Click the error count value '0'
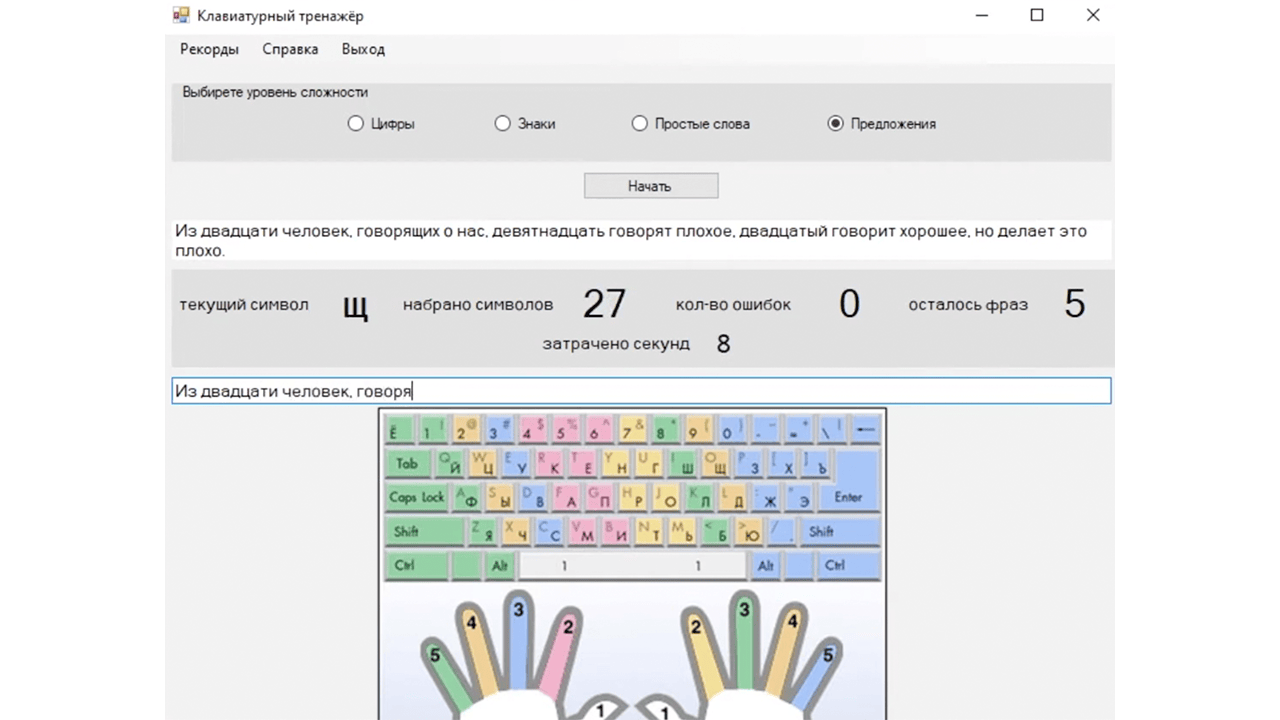Image resolution: width=1280 pixels, height=720 pixels. click(x=849, y=304)
